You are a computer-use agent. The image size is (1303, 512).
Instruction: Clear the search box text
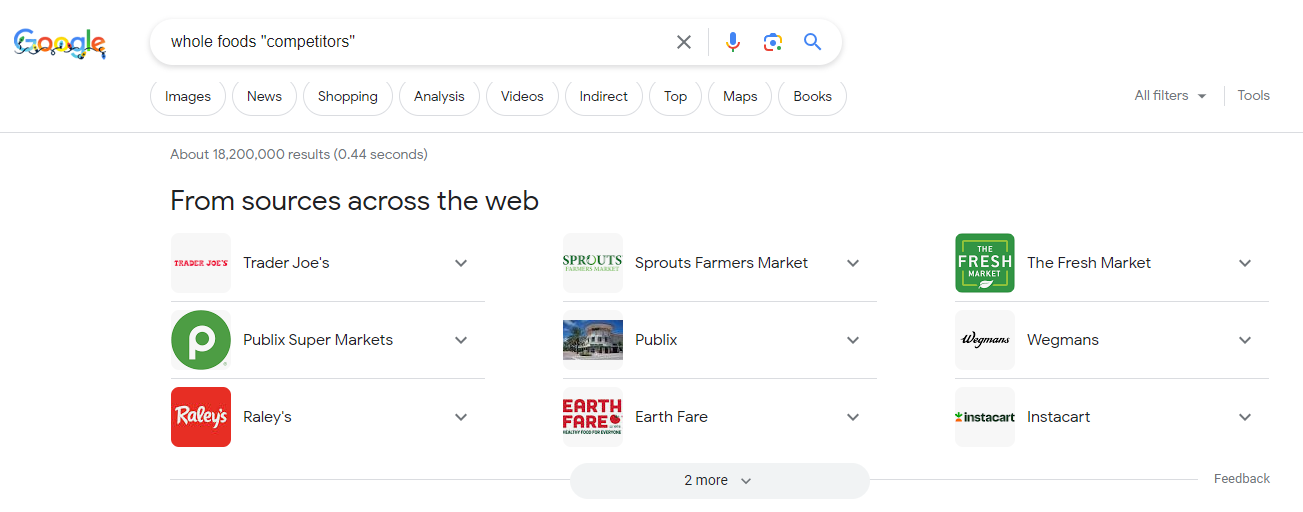point(684,42)
